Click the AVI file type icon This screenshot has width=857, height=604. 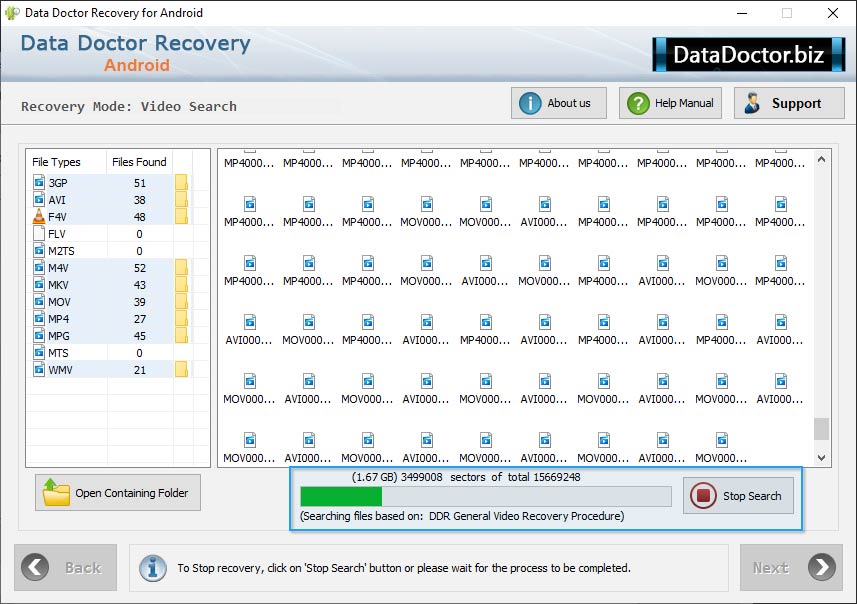click(x=39, y=199)
